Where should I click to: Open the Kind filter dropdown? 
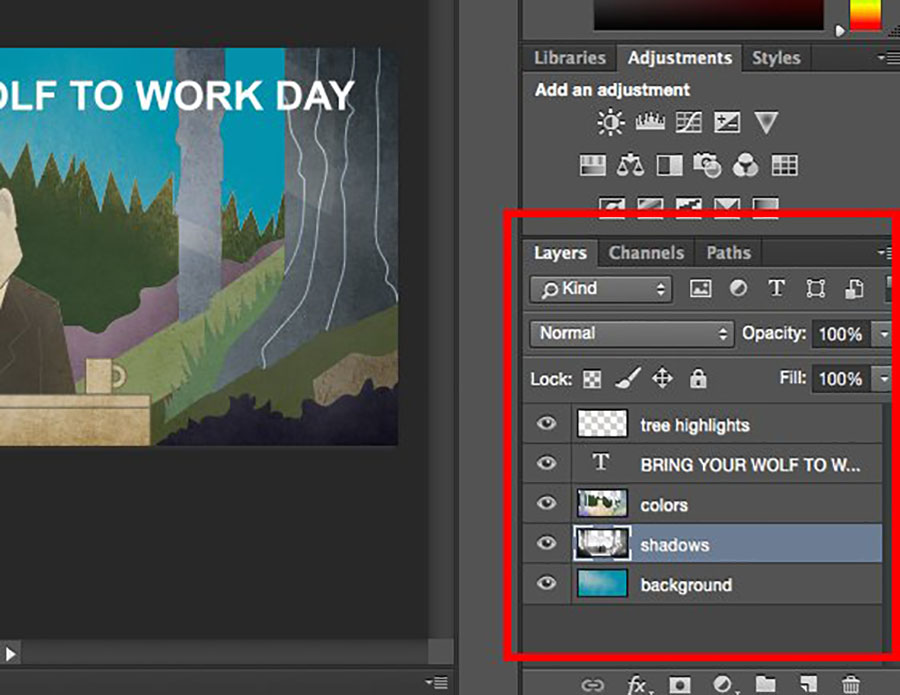tap(602, 289)
